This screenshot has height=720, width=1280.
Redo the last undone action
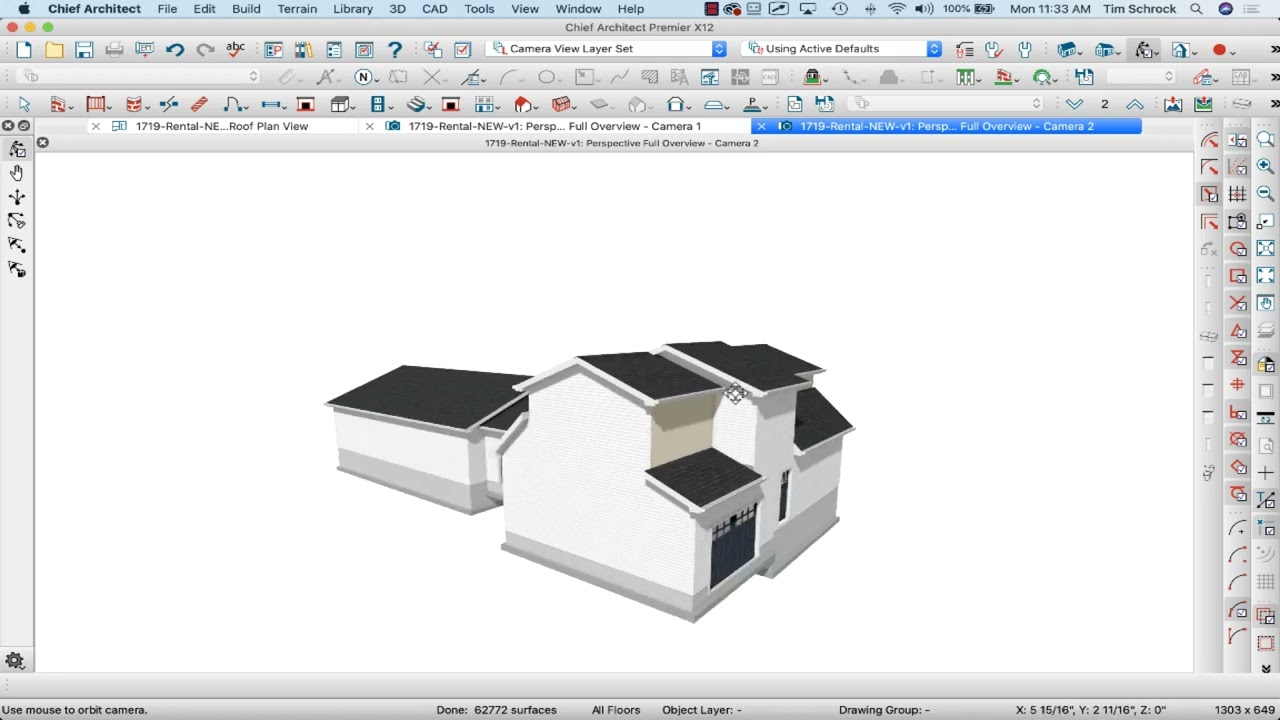pos(205,50)
